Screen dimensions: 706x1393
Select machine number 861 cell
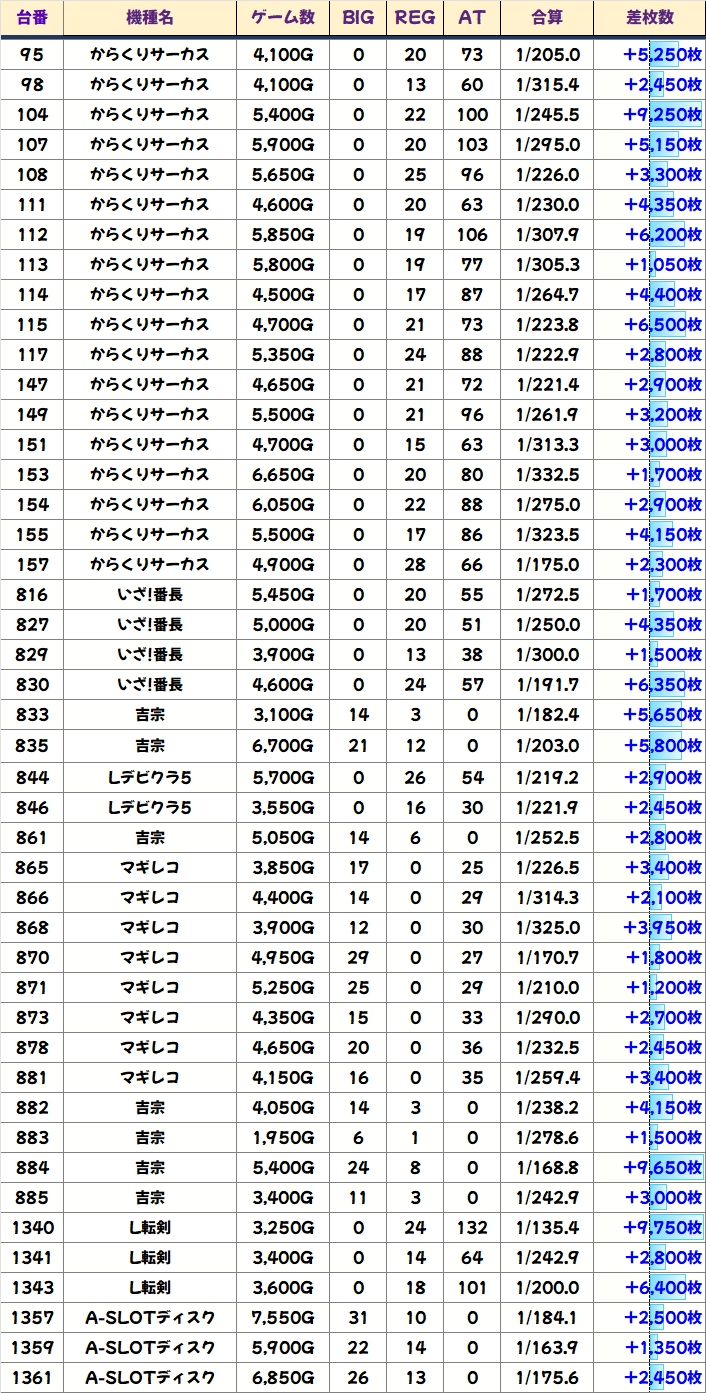tap(32, 837)
